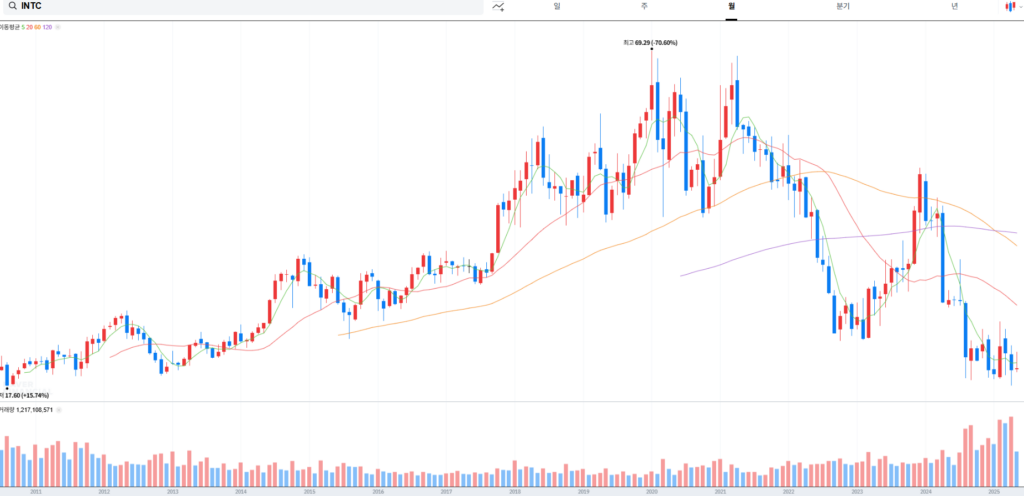Select the 5-period moving average value
Viewport: 1024px width, 496px height.
pyautogui.click(x=23, y=26)
